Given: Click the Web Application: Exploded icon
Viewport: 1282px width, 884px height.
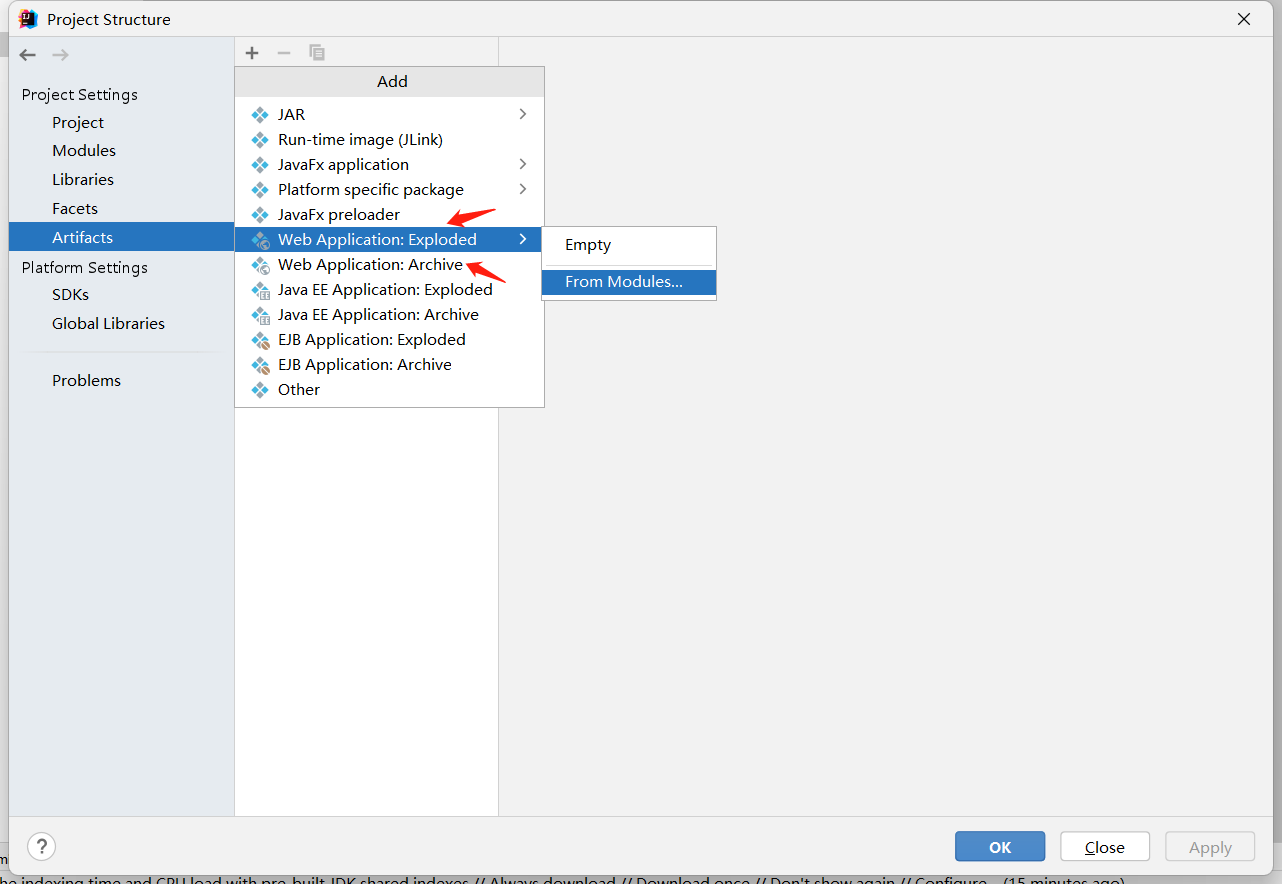Looking at the screenshot, I should [260, 240].
